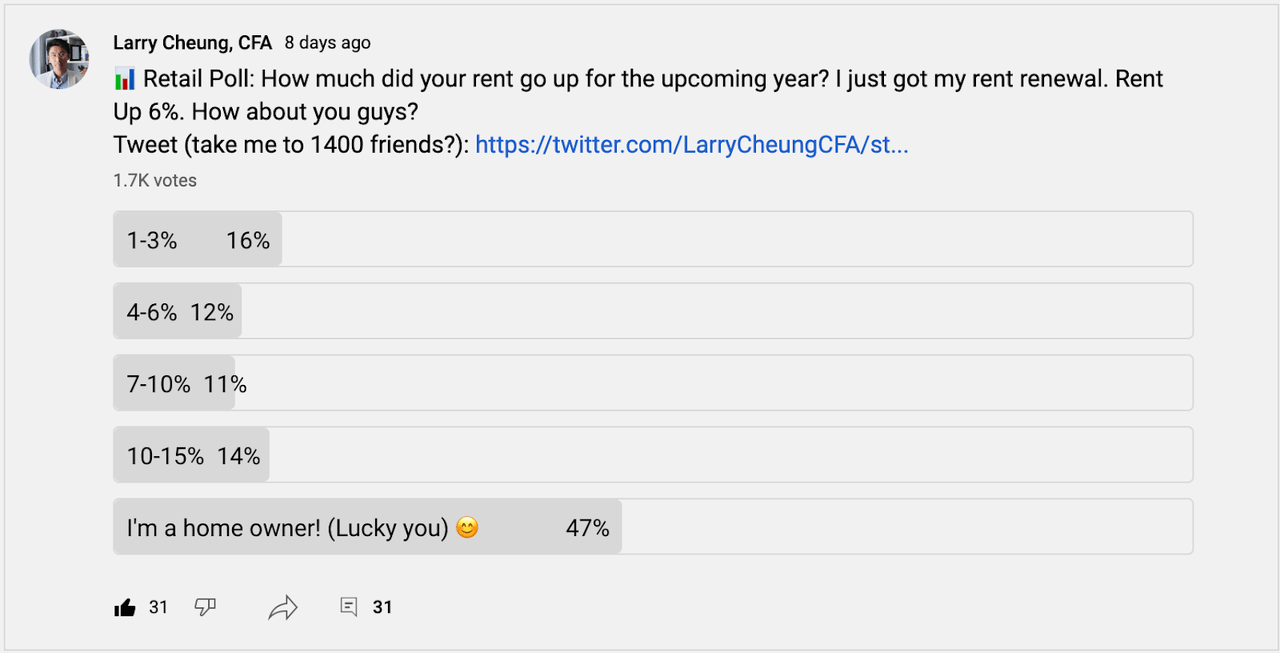Click the 47% result label
Viewport: 1280px width, 653px height.
tap(587, 527)
